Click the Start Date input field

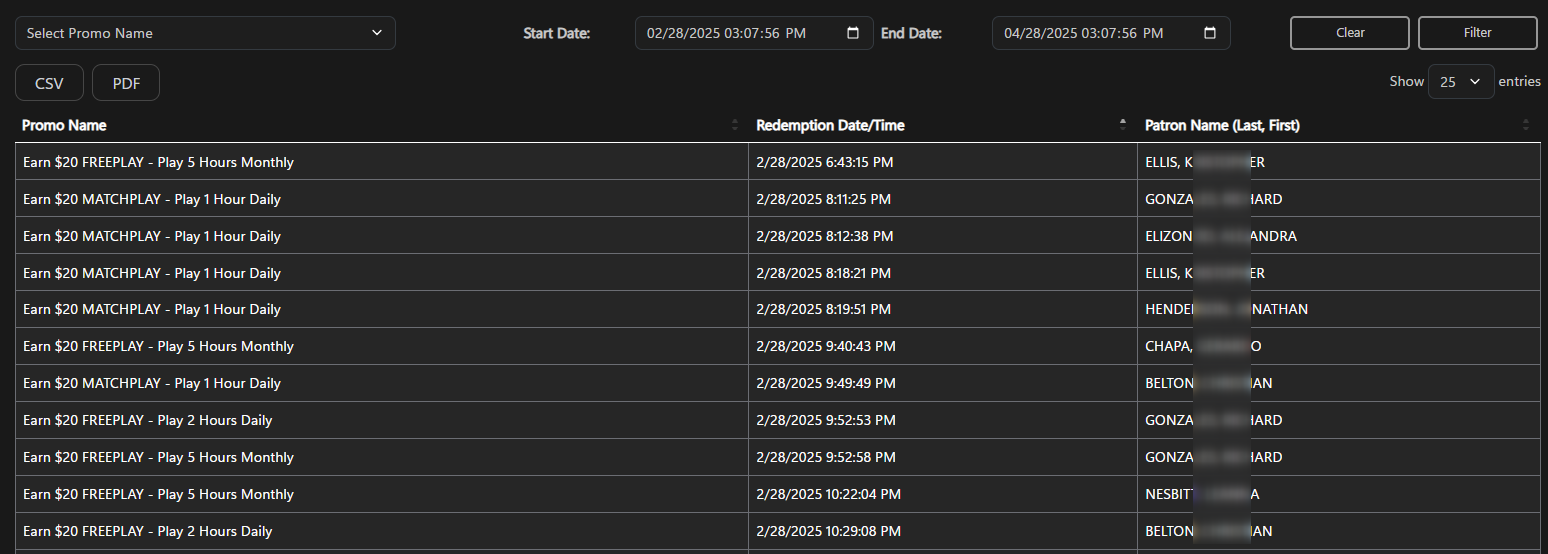pyautogui.click(x=740, y=33)
